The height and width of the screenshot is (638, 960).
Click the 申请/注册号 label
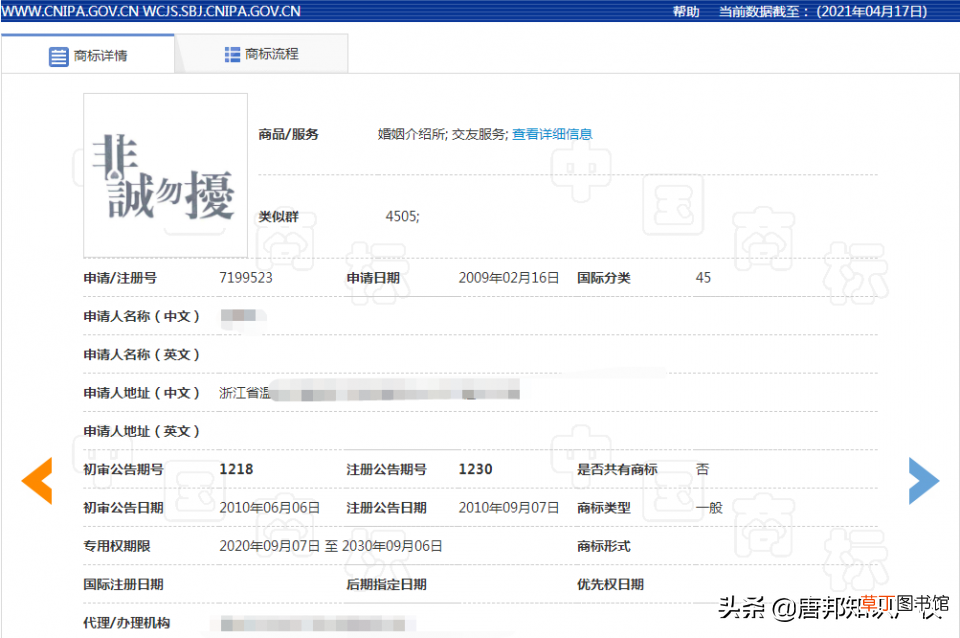coord(120,278)
